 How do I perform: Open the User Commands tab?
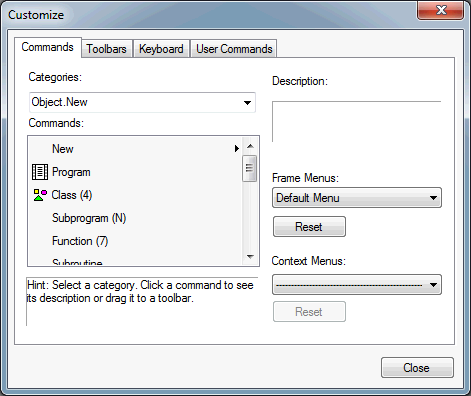pyautogui.click(x=234, y=49)
